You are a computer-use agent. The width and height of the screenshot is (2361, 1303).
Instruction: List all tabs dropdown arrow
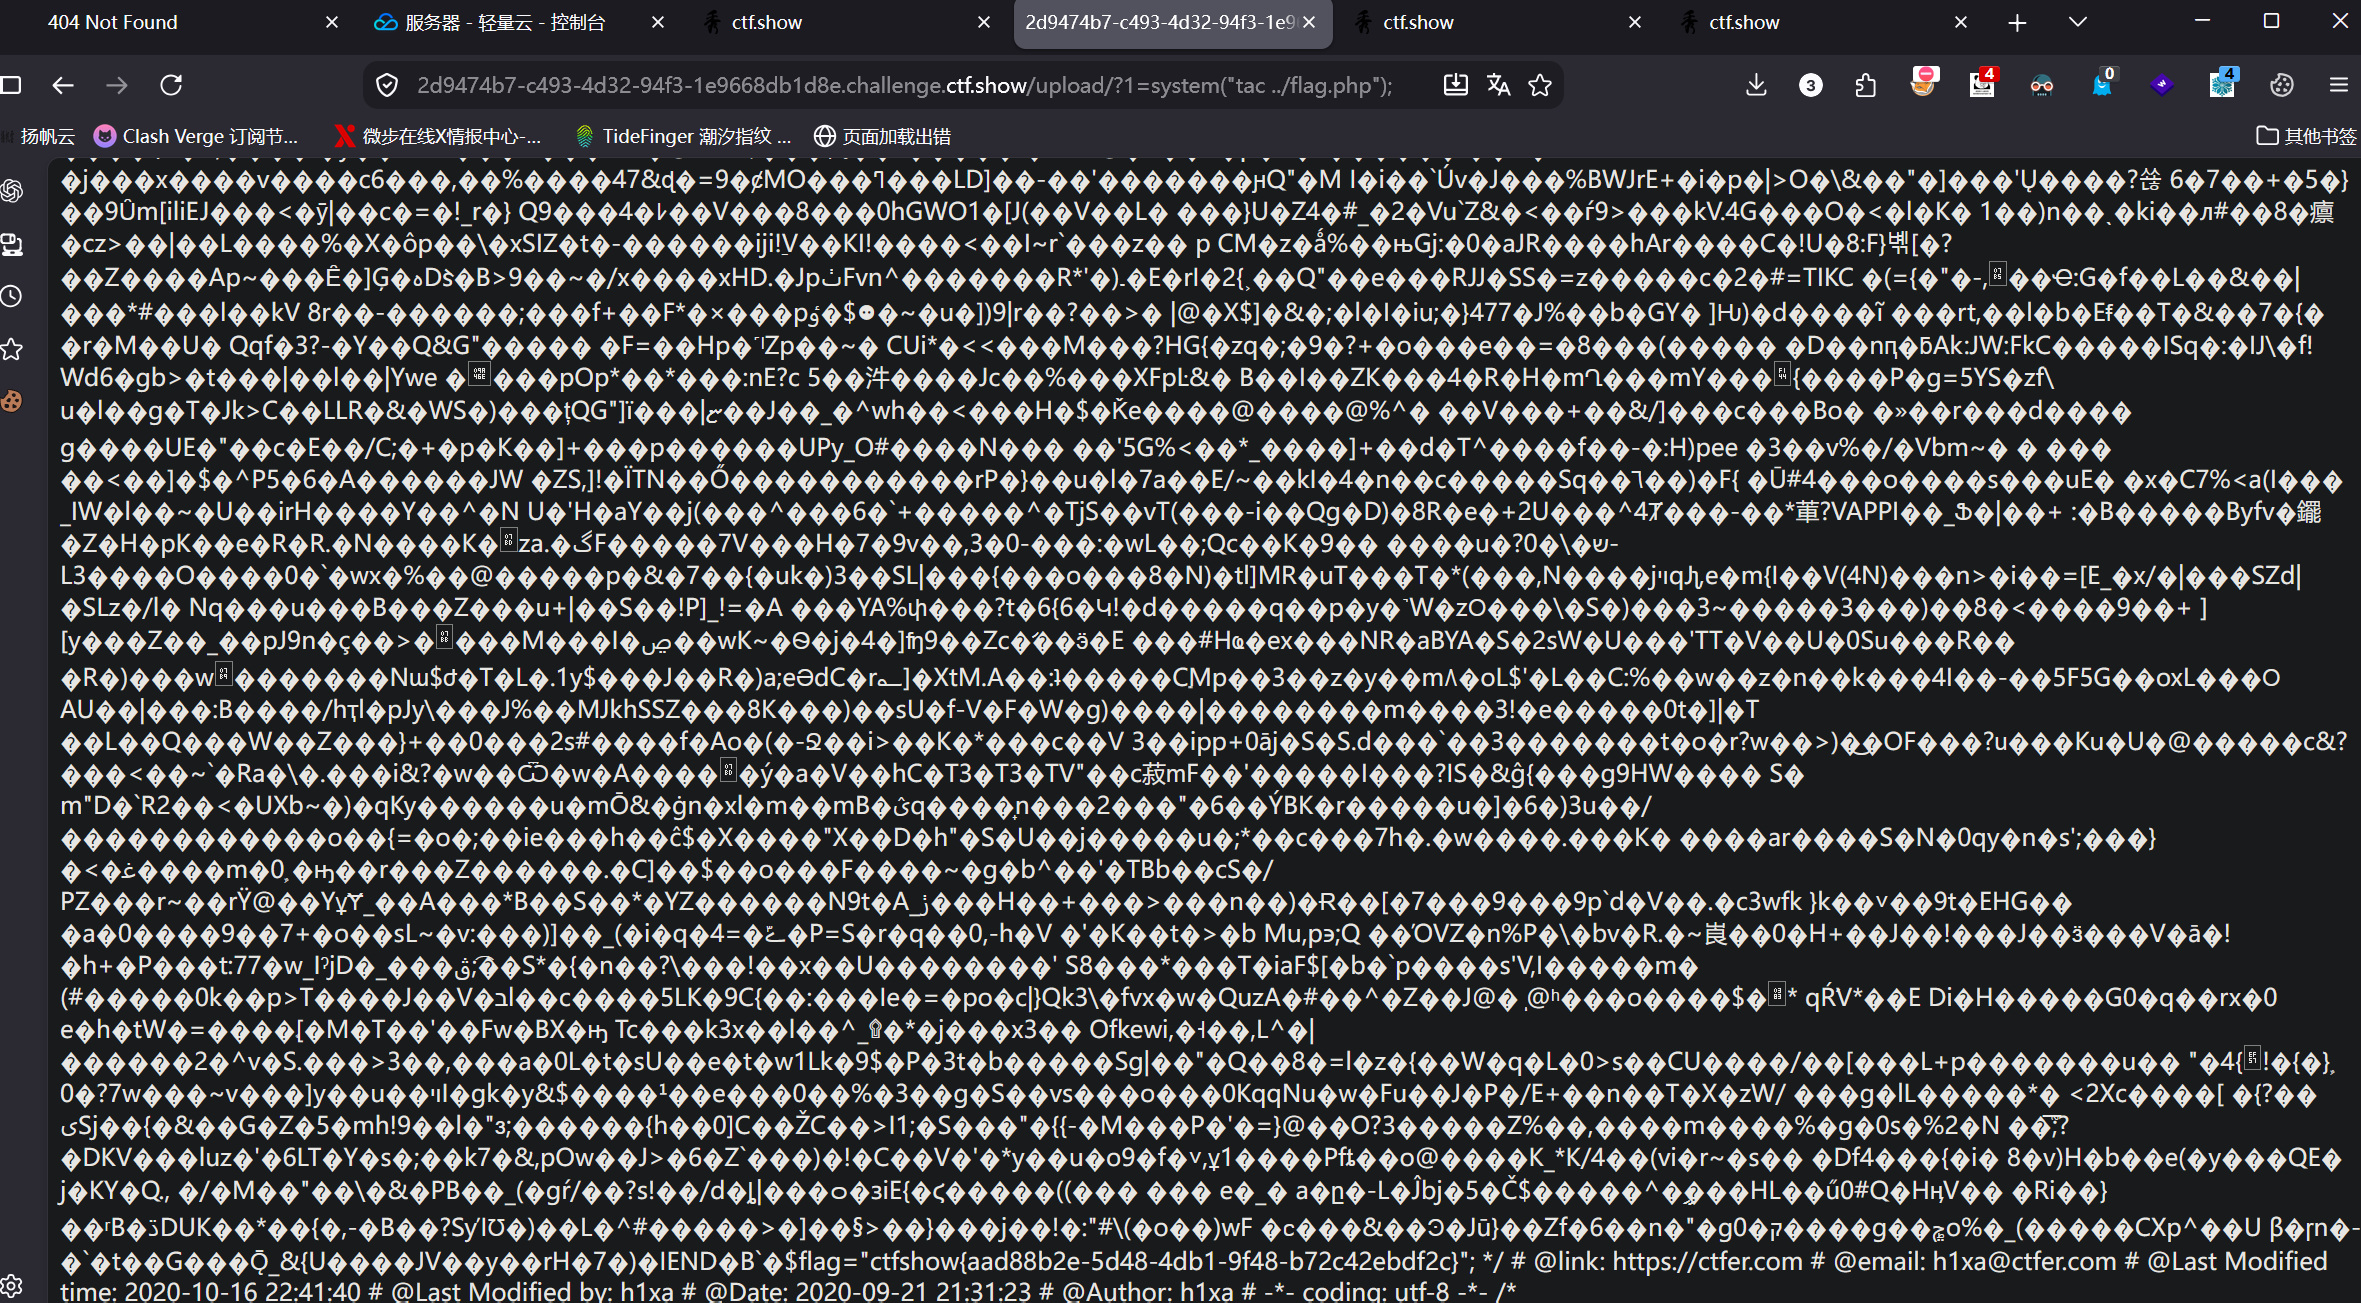click(2078, 22)
